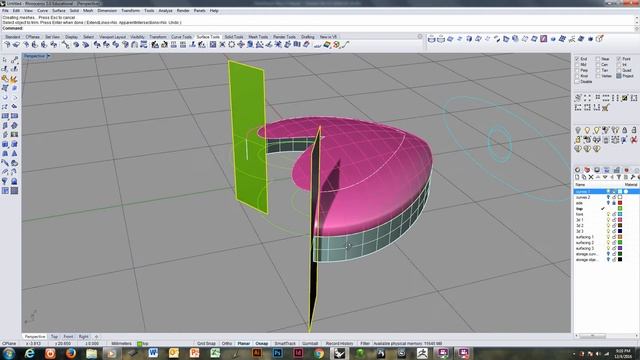640x360 pixels.
Task: Change color swatch of layer surfacing 3
Action: pyautogui.click(x=620, y=248)
